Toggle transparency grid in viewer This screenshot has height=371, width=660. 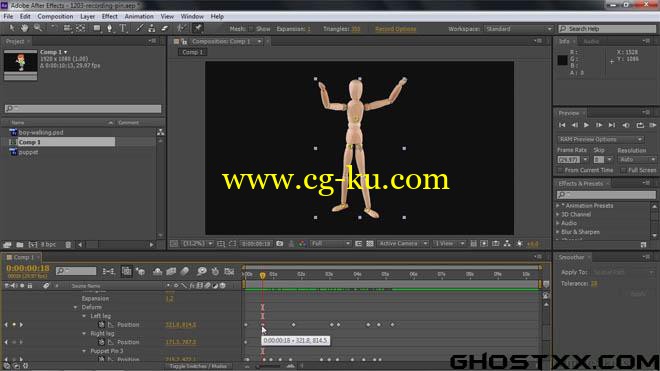click(x=370, y=244)
